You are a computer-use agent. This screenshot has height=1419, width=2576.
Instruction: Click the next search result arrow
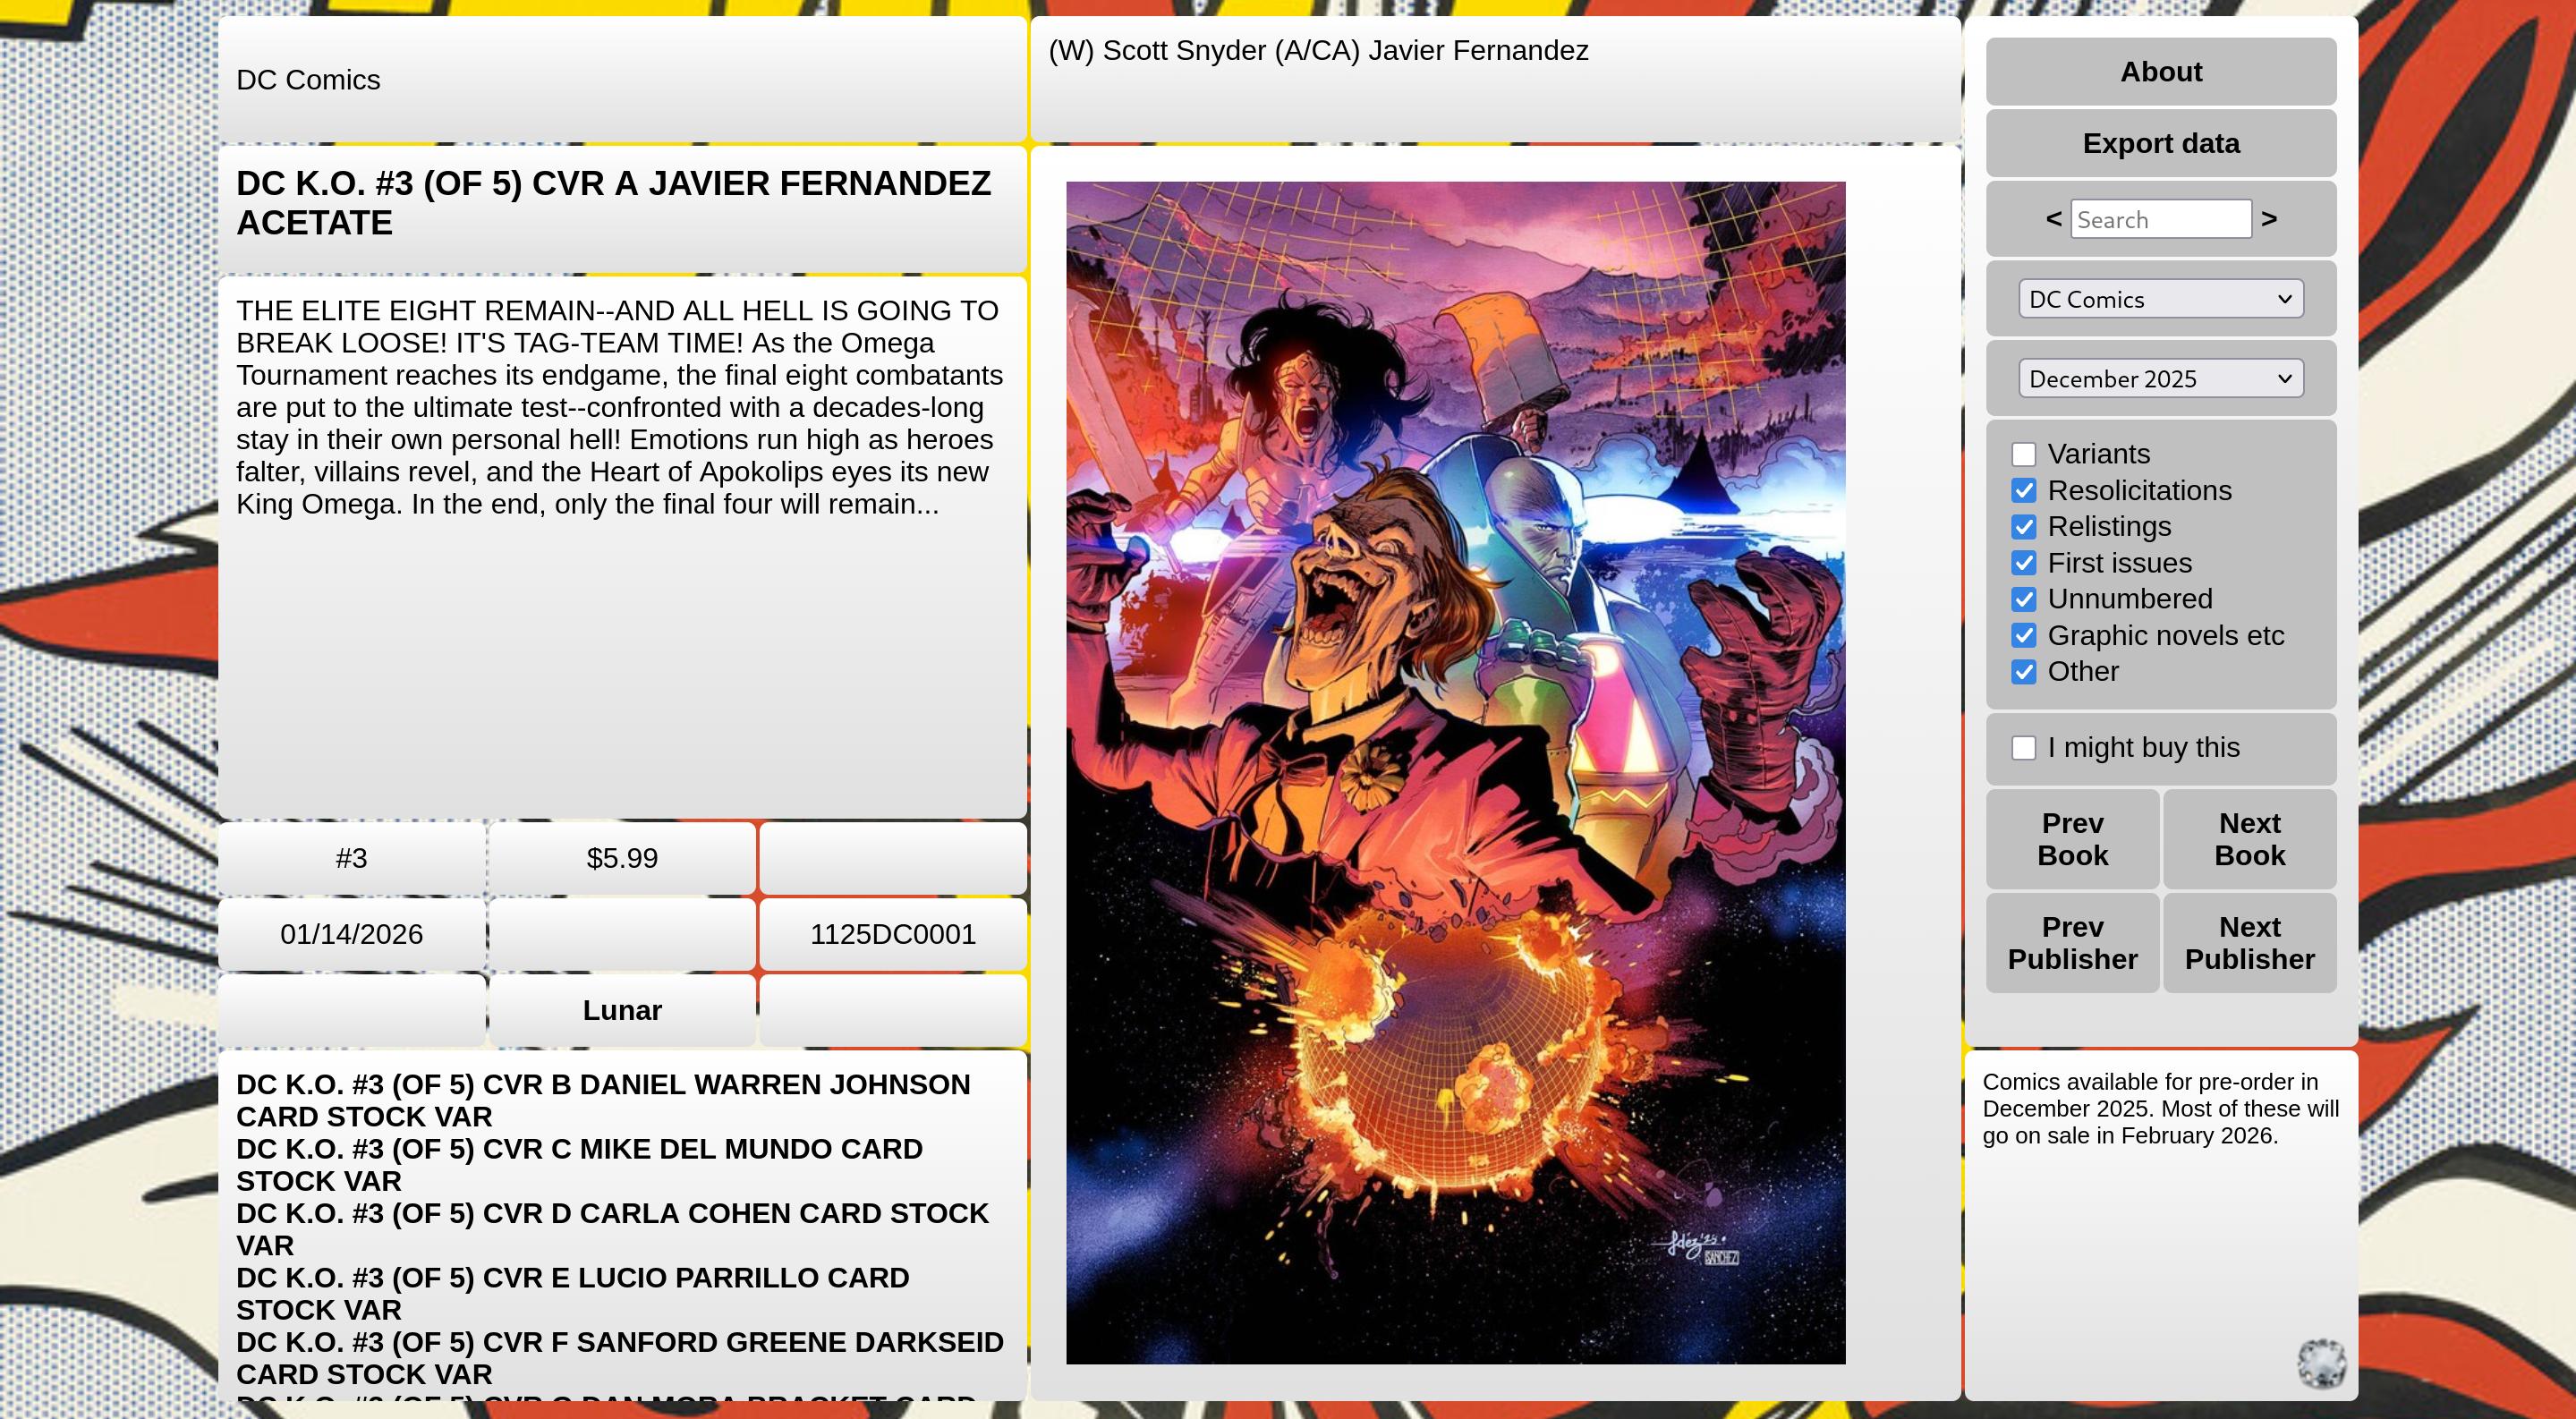[2269, 218]
